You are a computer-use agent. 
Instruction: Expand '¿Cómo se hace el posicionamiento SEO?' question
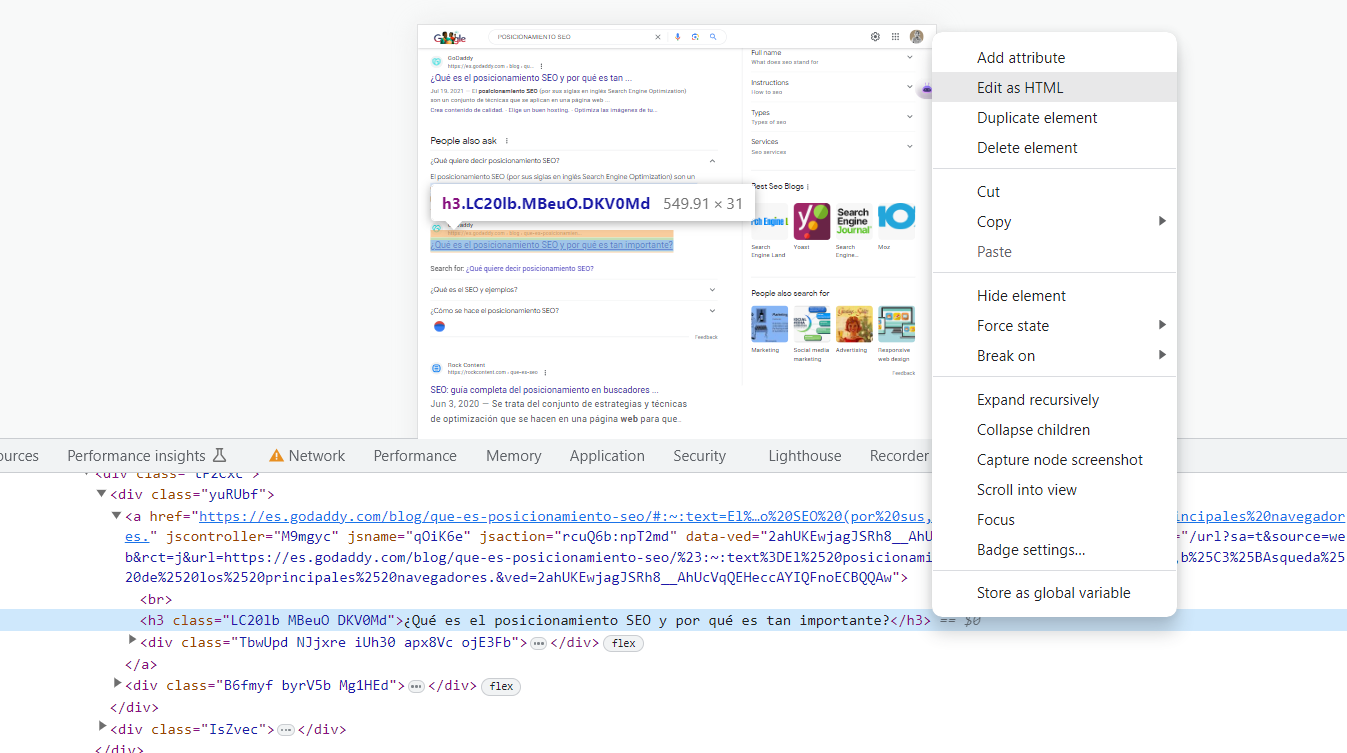(x=712, y=311)
